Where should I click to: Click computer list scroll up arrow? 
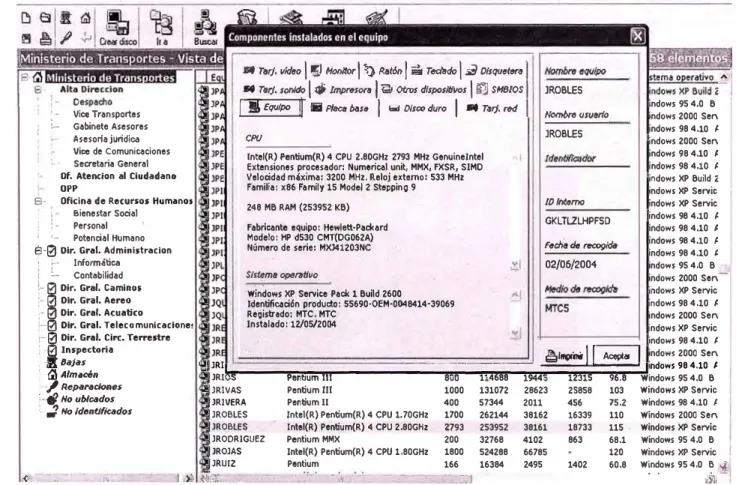pos(724,77)
